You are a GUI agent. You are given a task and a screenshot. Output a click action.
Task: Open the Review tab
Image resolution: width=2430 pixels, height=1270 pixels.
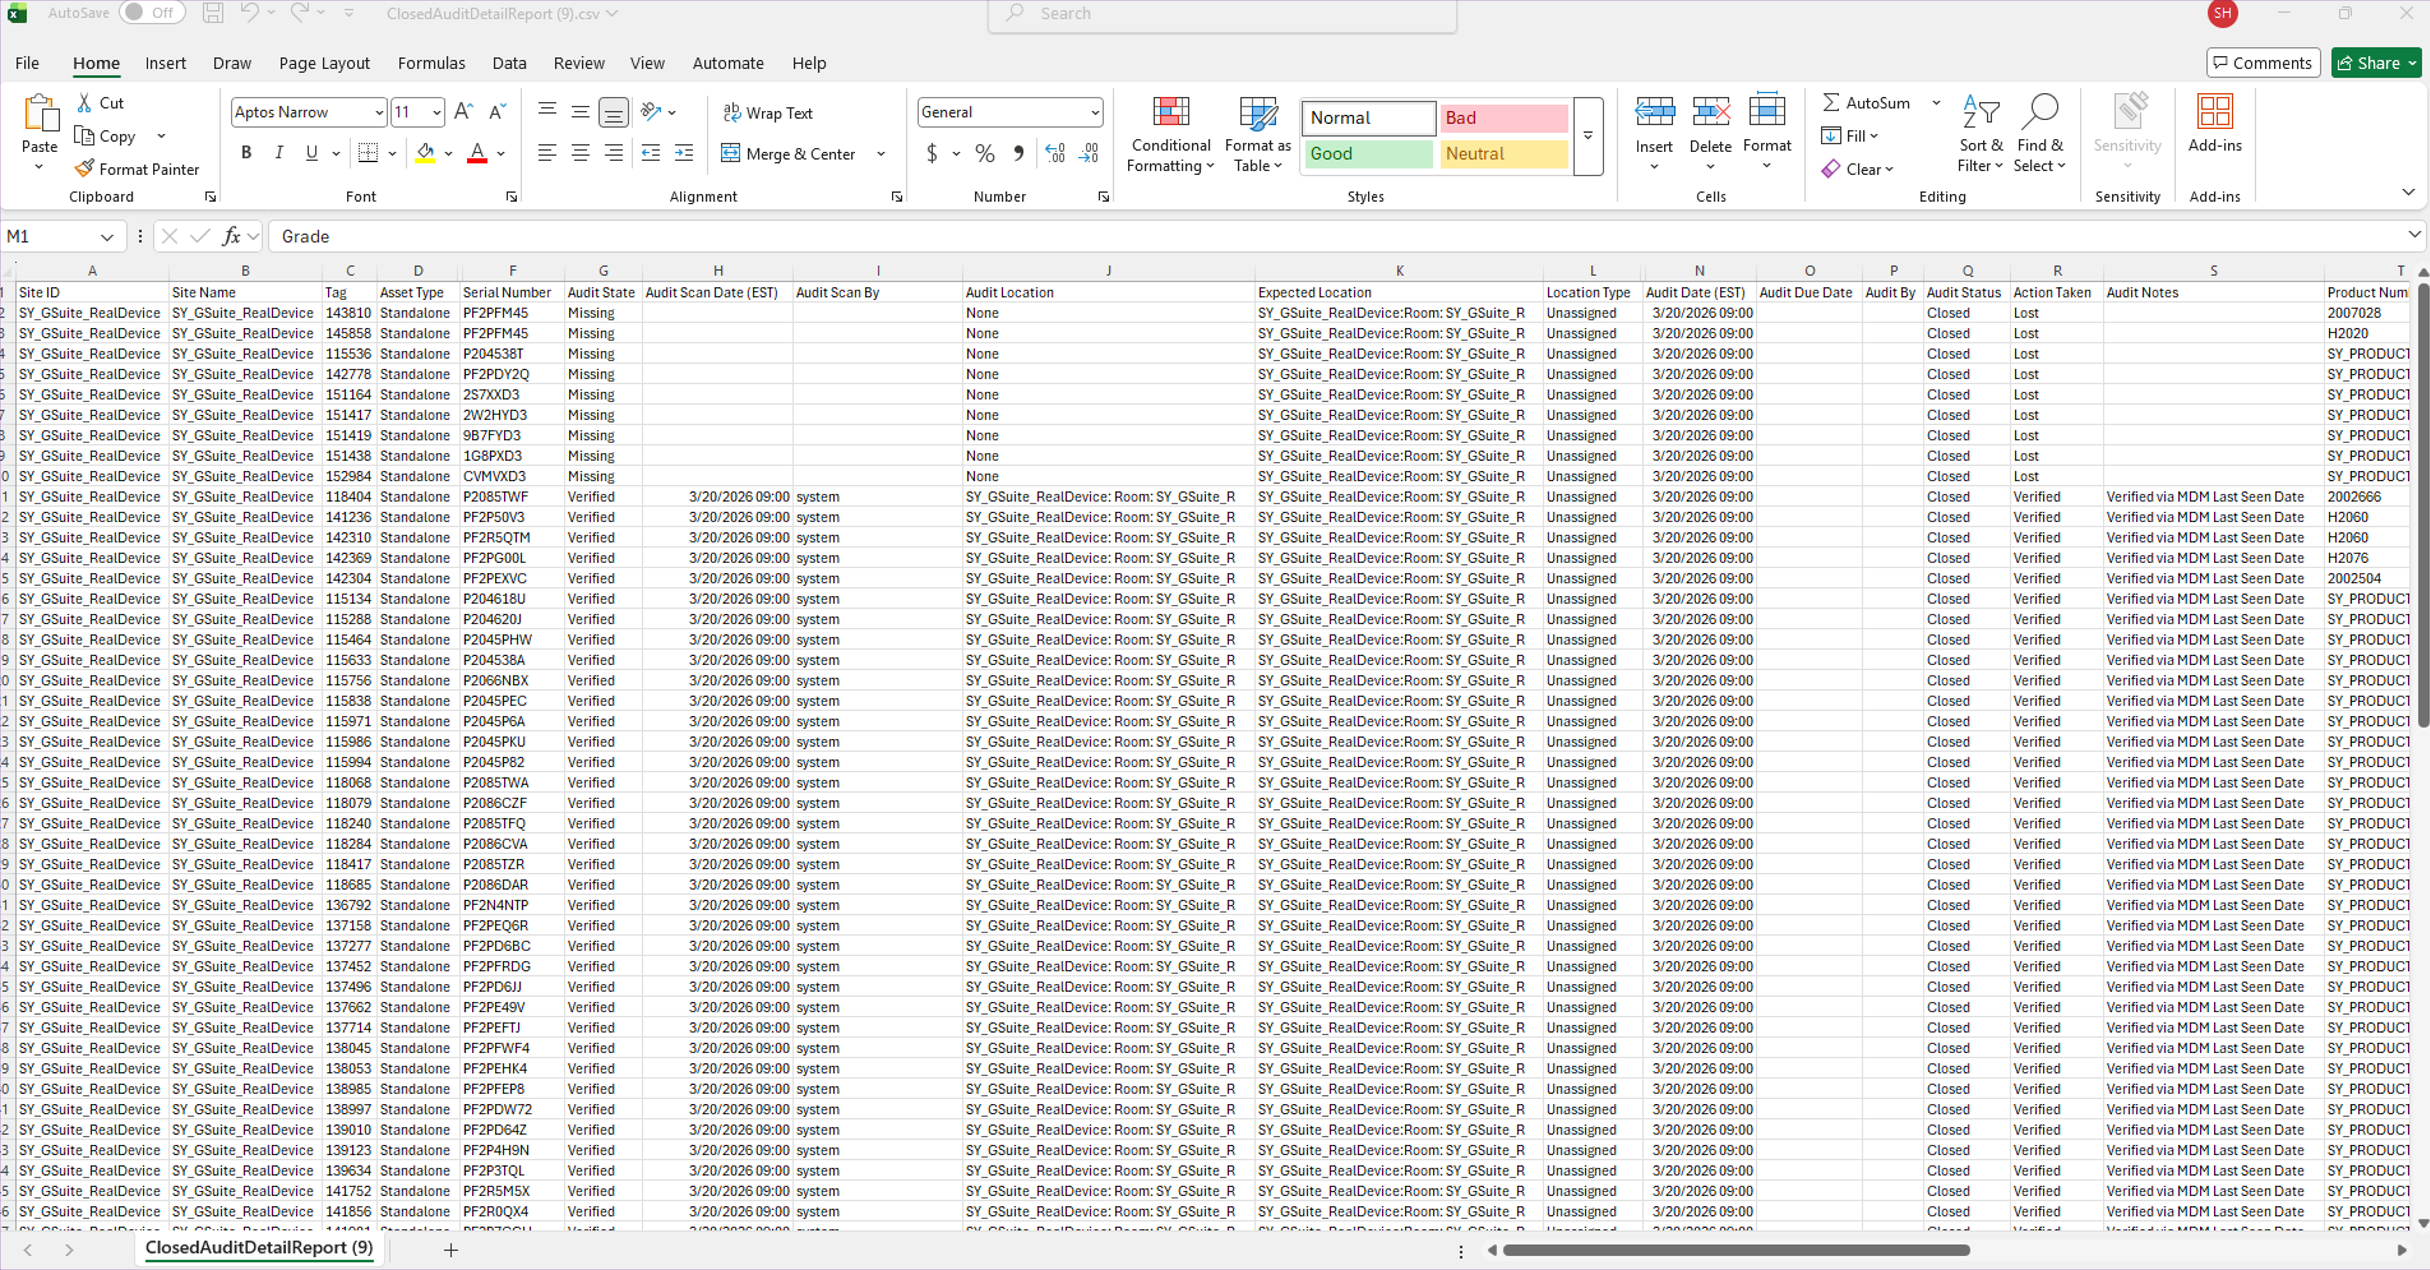tap(579, 63)
